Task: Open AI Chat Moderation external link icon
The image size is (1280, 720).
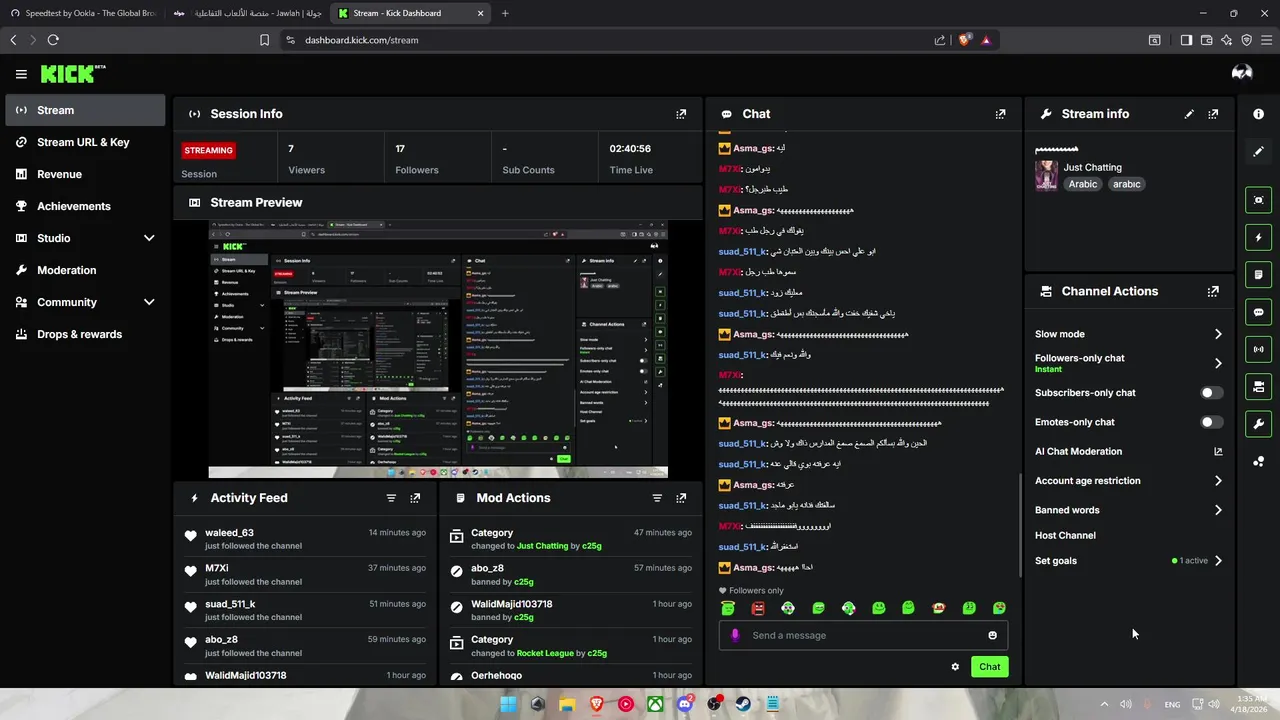Action: (x=1218, y=452)
